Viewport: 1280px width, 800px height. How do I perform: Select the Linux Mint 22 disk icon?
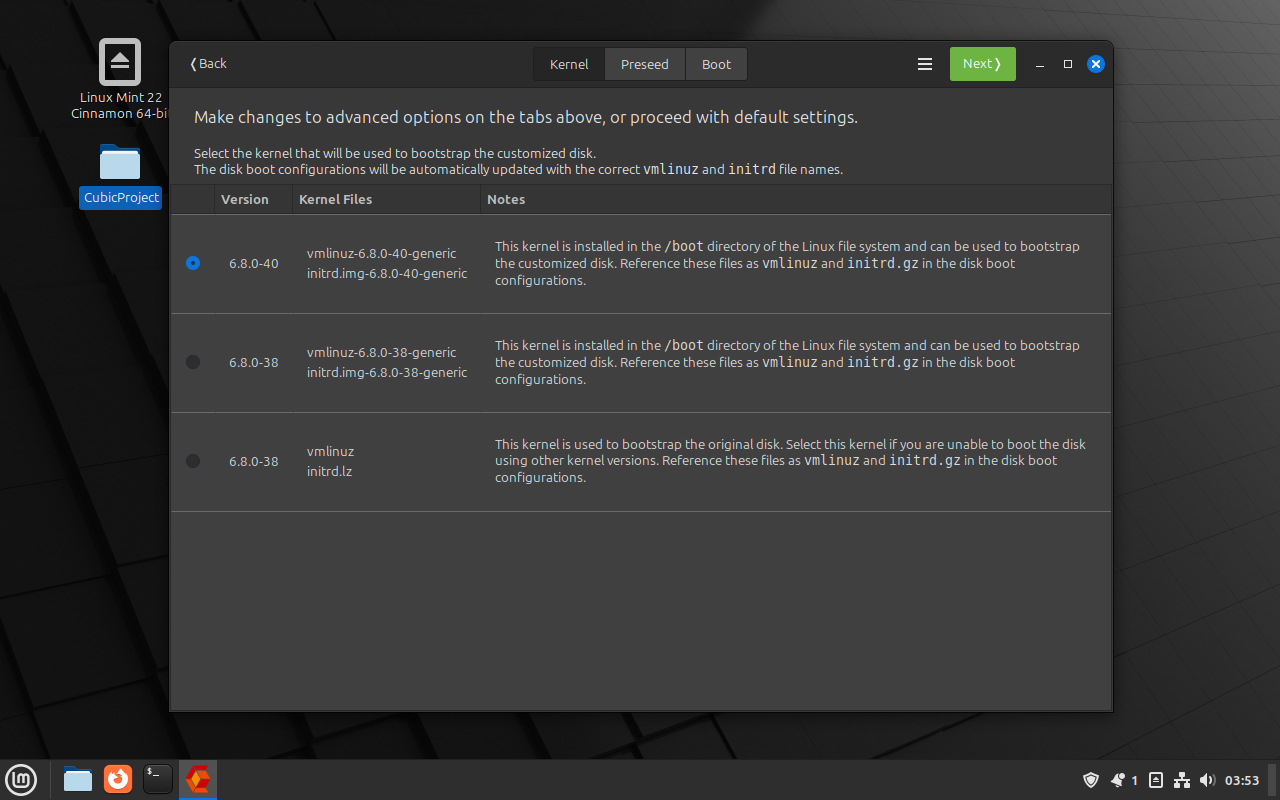pyautogui.click(x=120, y=62)
